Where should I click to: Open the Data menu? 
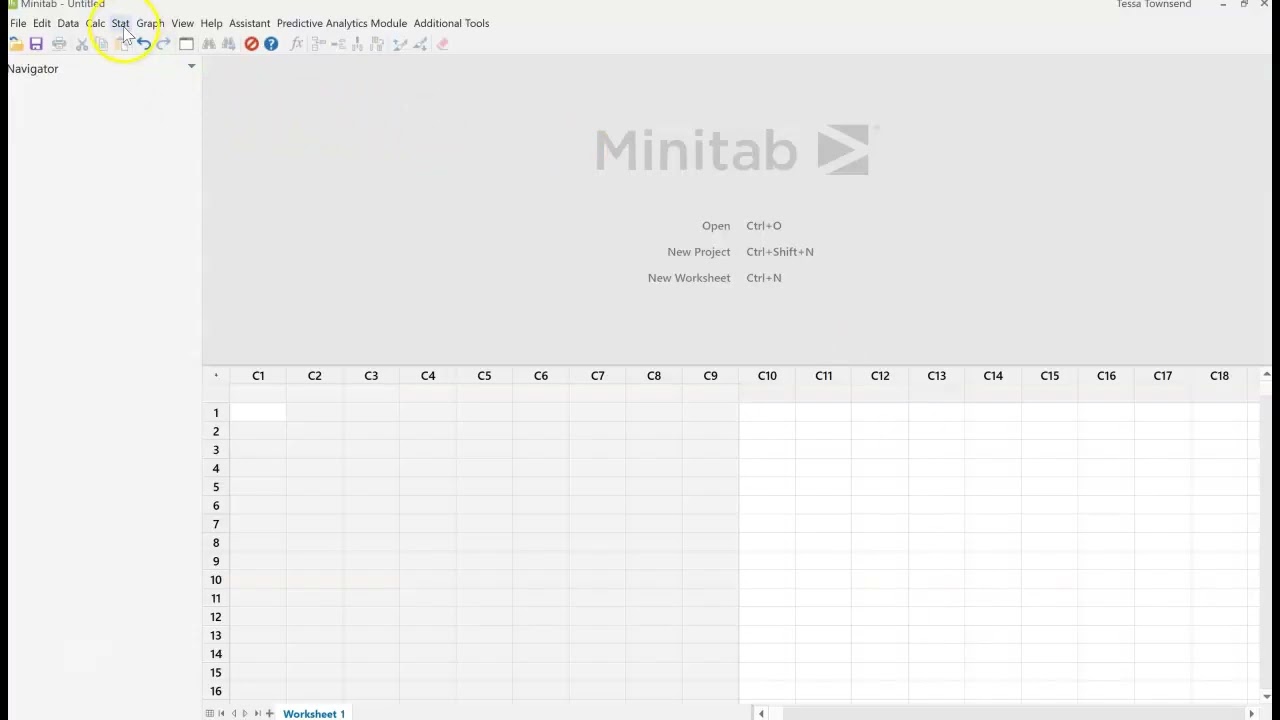(68, 23)
